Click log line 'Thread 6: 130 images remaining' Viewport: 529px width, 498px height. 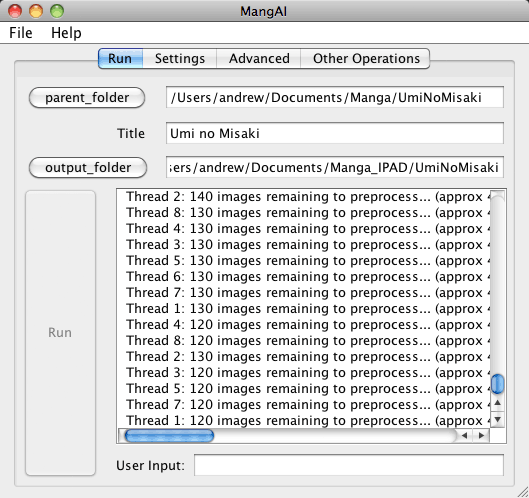[308, 277]
